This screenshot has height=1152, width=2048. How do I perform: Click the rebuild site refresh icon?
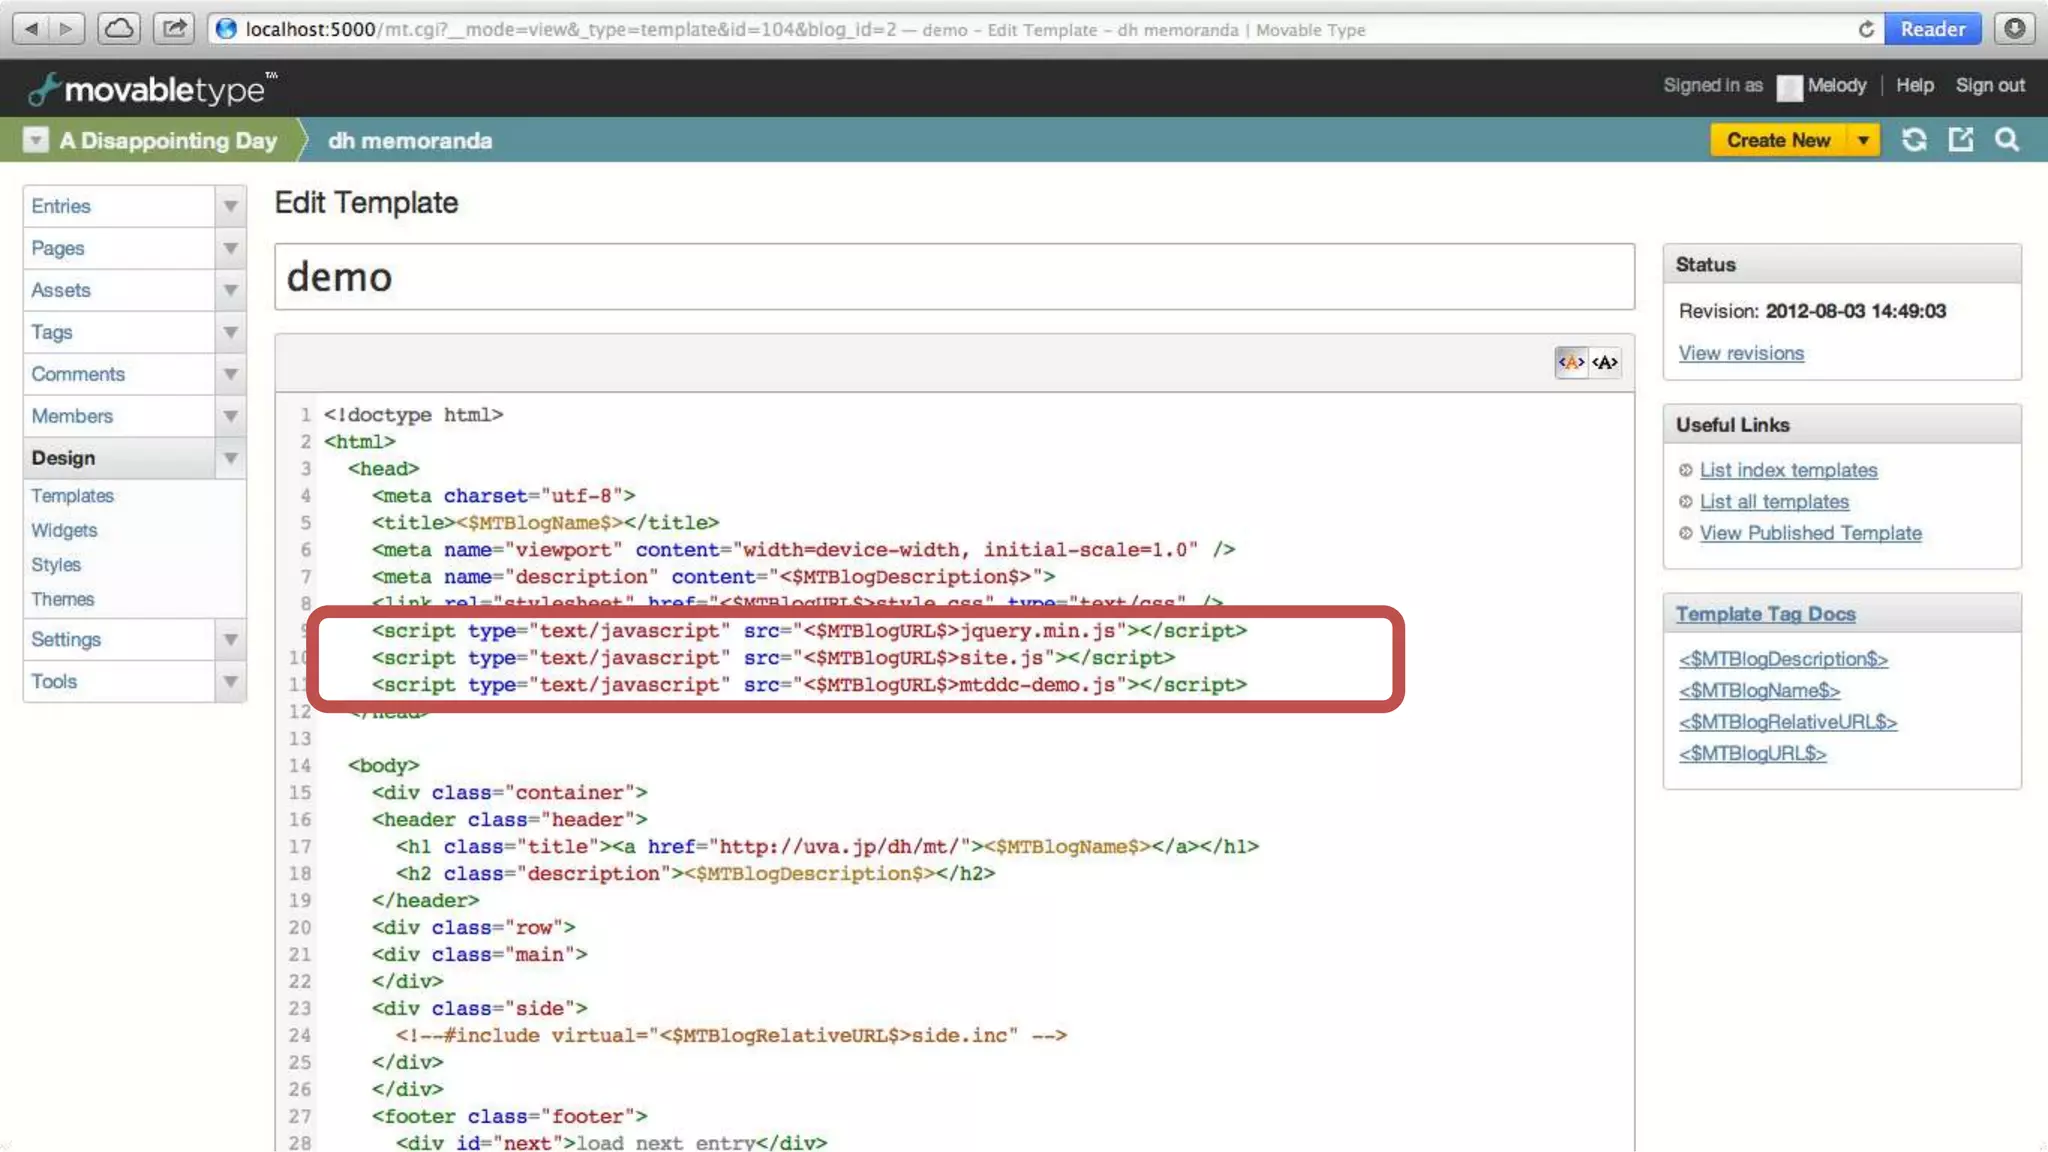point(1914,140)
